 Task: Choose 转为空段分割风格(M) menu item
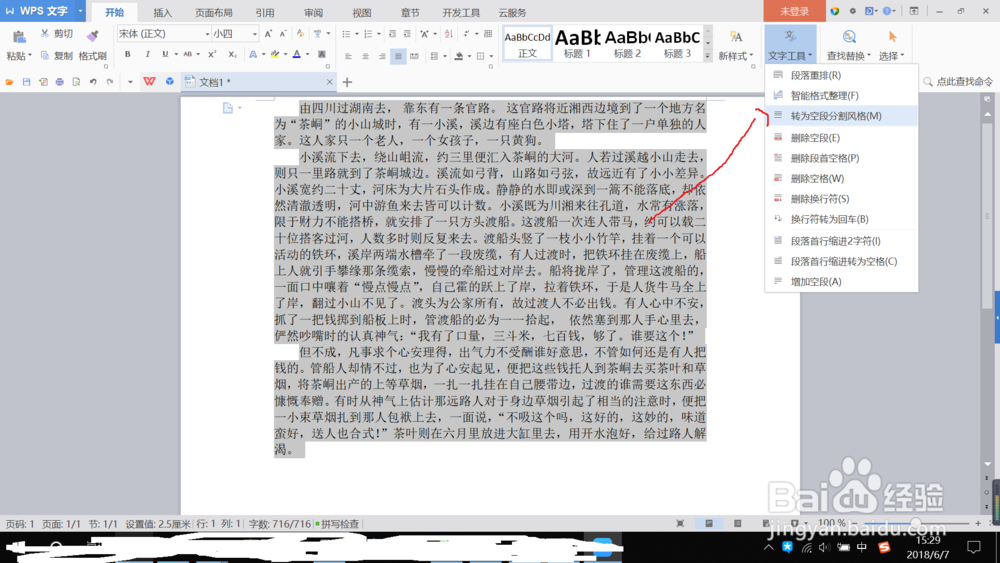coord(841,116)
